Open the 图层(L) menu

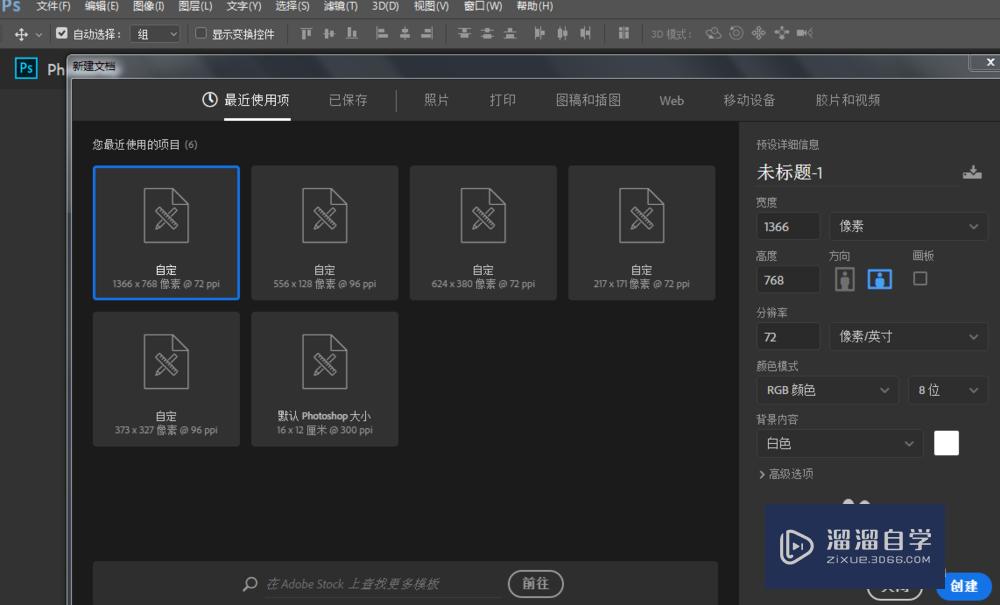pyautogui.click(x=195, y=6)
